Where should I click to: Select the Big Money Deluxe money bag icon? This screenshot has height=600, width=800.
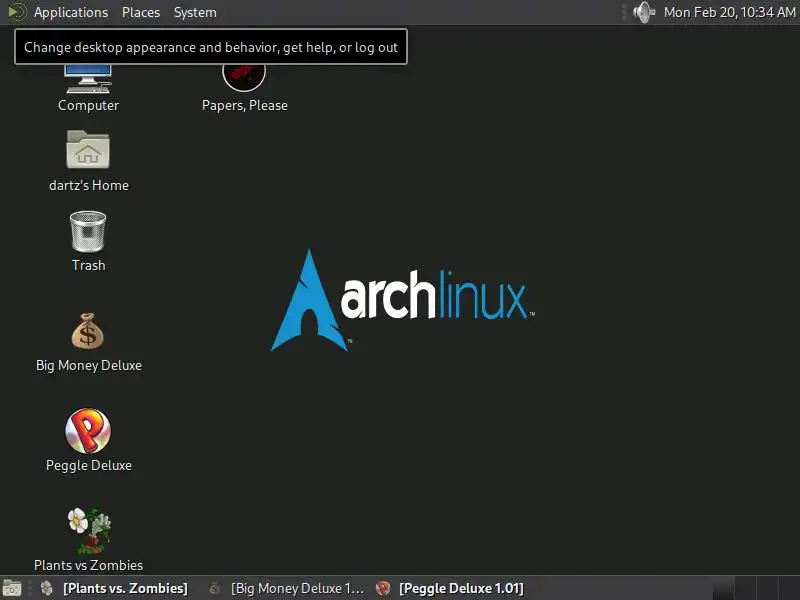point(87,331)
